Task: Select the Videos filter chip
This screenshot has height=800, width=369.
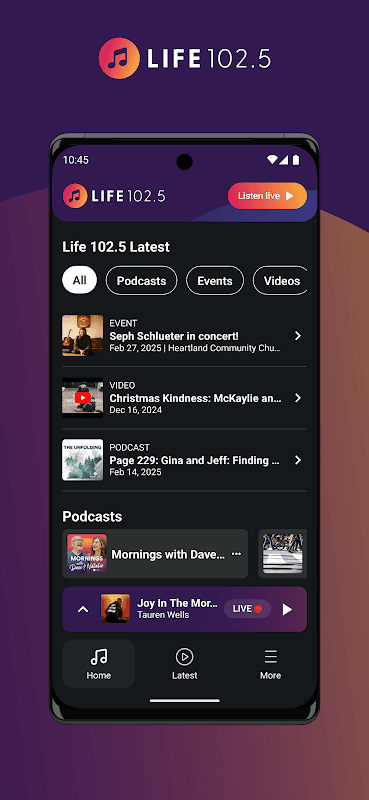Action: [x=281, y=281]
